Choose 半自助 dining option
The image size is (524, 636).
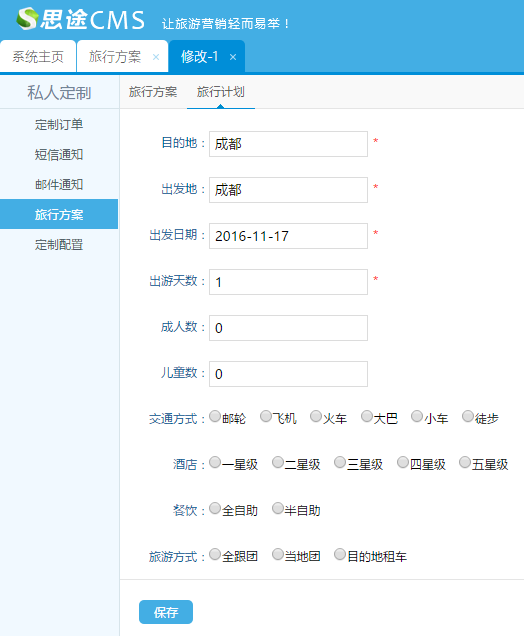(x=278, y=508)
